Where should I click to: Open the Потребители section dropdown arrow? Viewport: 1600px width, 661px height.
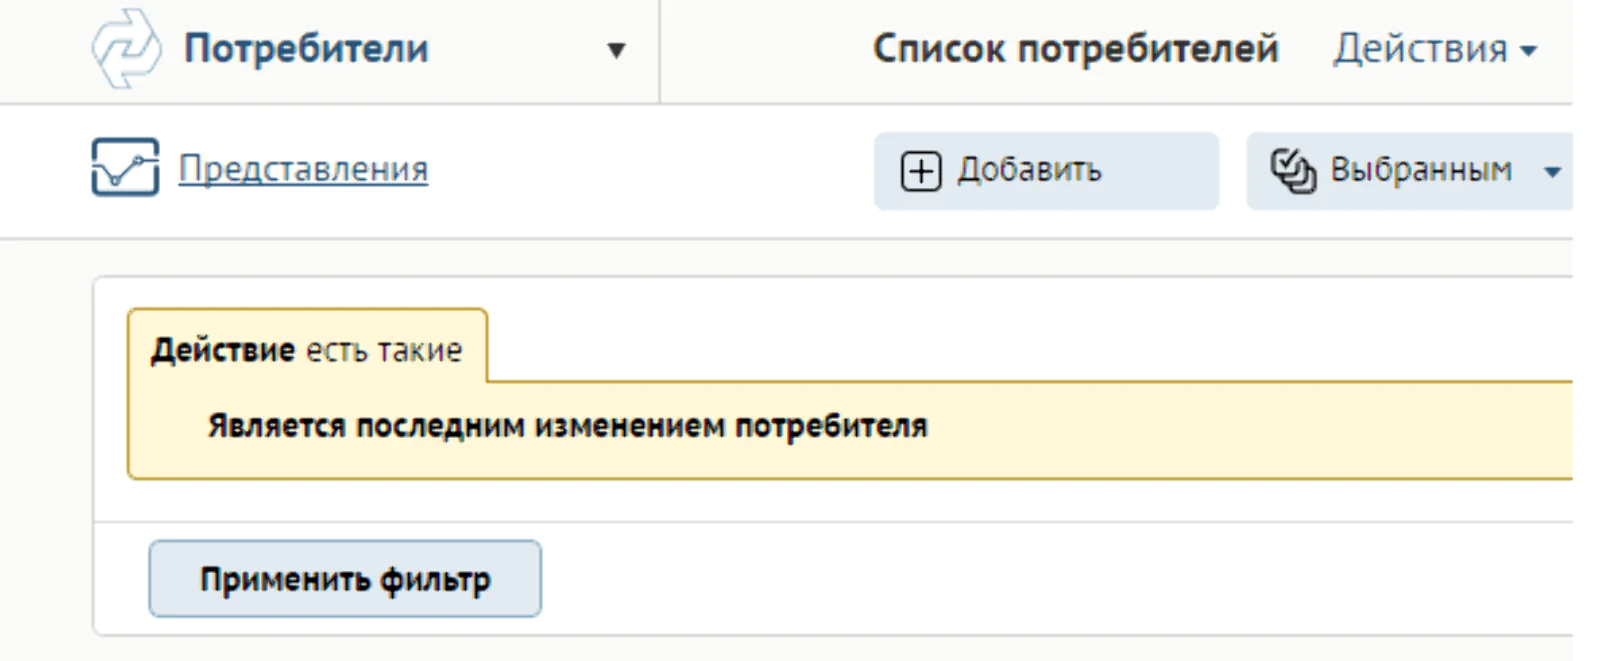[x=616, y=50]
